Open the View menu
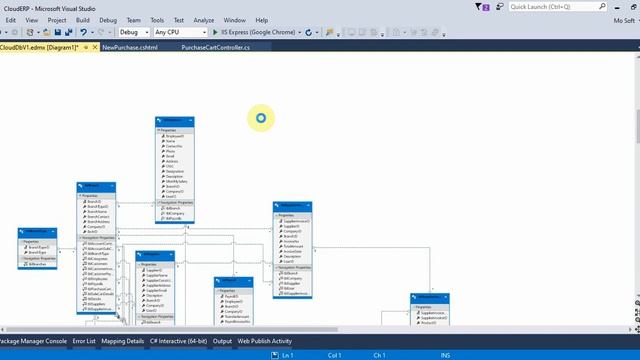 [31, 20]
